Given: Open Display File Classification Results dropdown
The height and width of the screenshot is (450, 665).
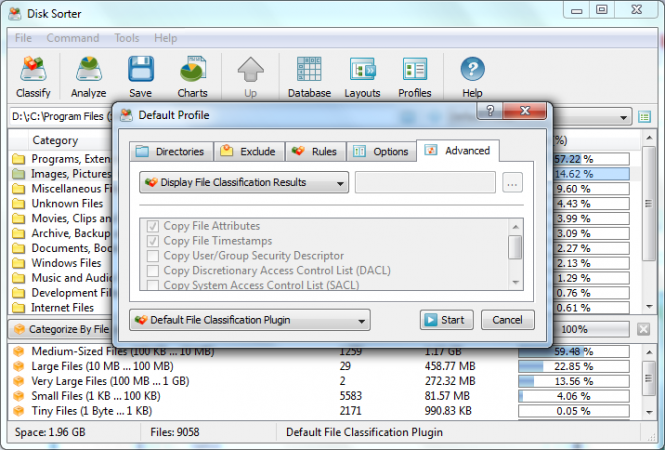Looking at the screenshot, I should pyautogui.click(x=244, y=182).
